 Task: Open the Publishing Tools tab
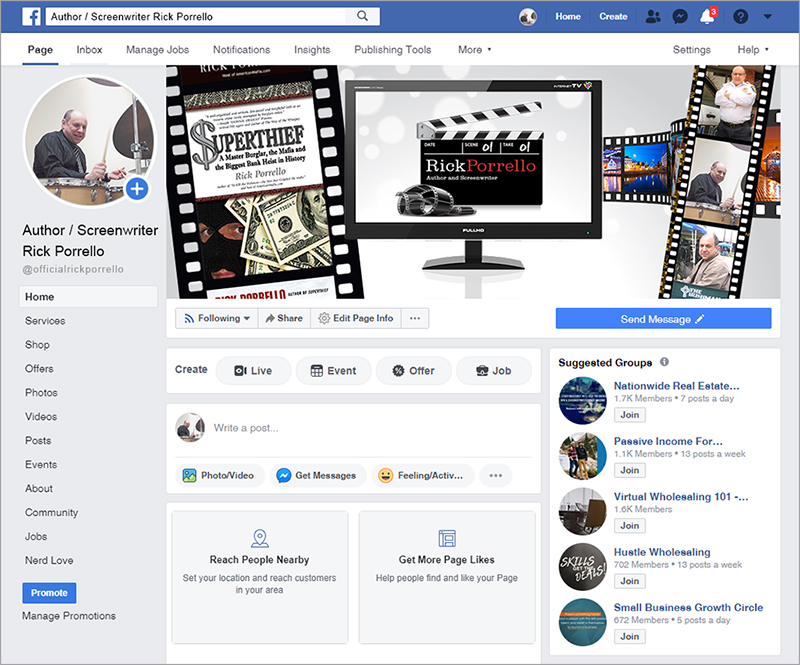tap(393, 49)
